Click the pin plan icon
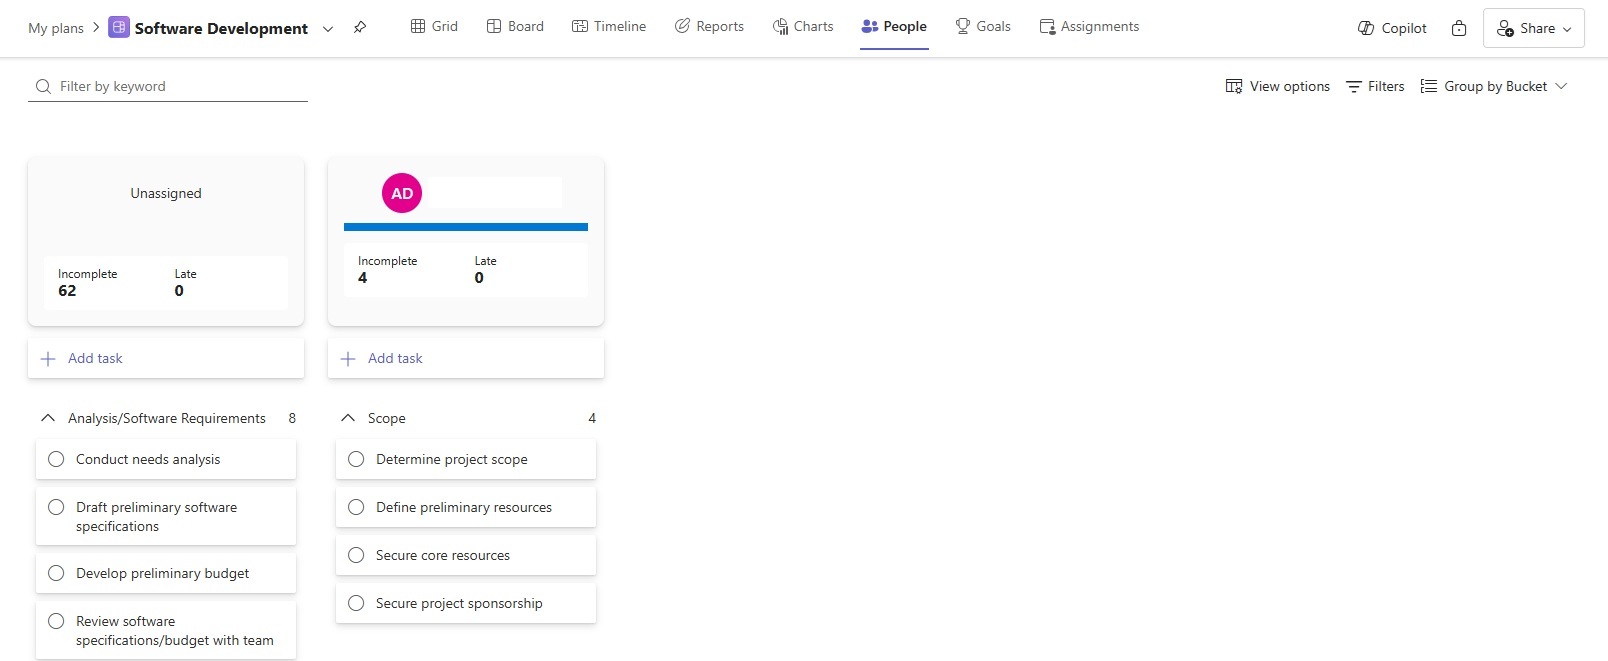The image size is (1608, 661). [360, 28]
